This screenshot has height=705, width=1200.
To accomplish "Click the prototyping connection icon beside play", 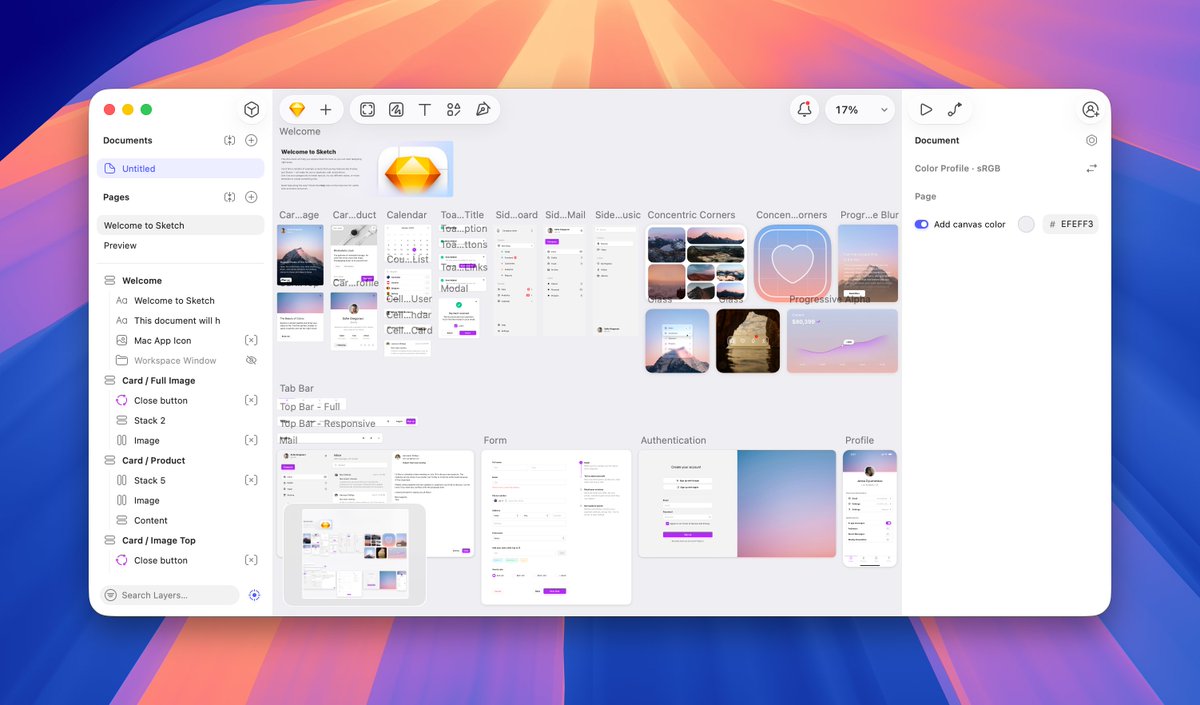I will [x=955, y=109].
